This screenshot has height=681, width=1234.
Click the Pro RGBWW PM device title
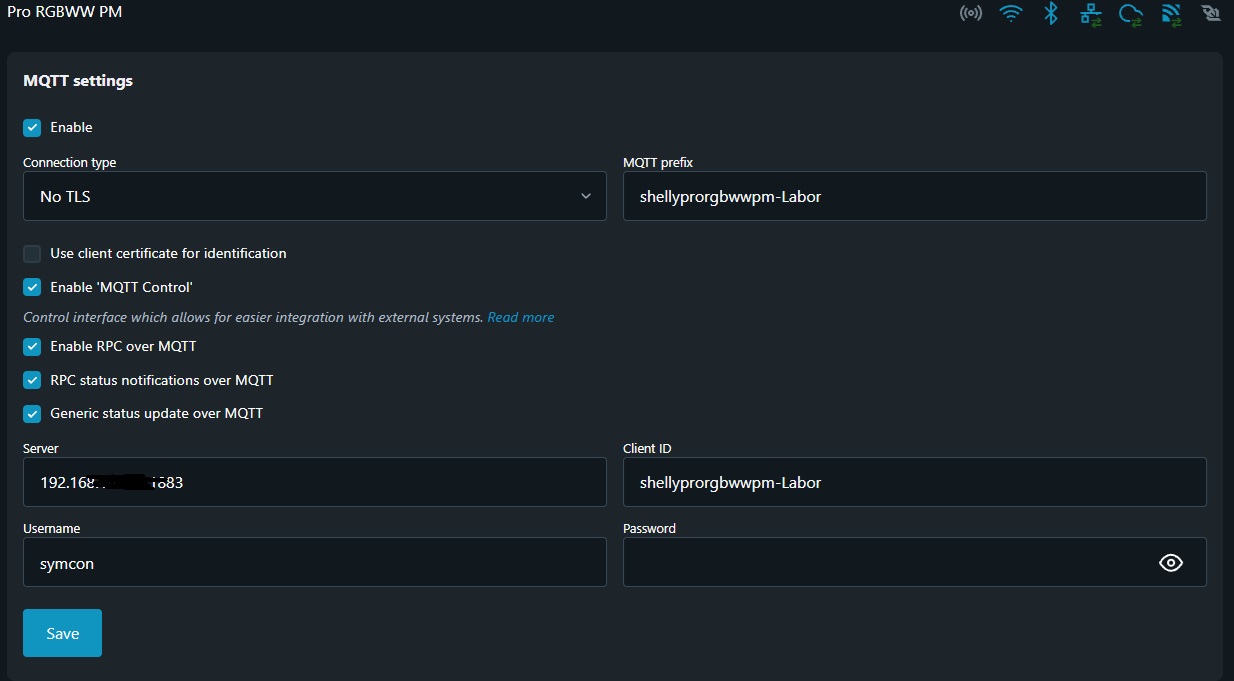pyautogui.click(x=65, y=12)
